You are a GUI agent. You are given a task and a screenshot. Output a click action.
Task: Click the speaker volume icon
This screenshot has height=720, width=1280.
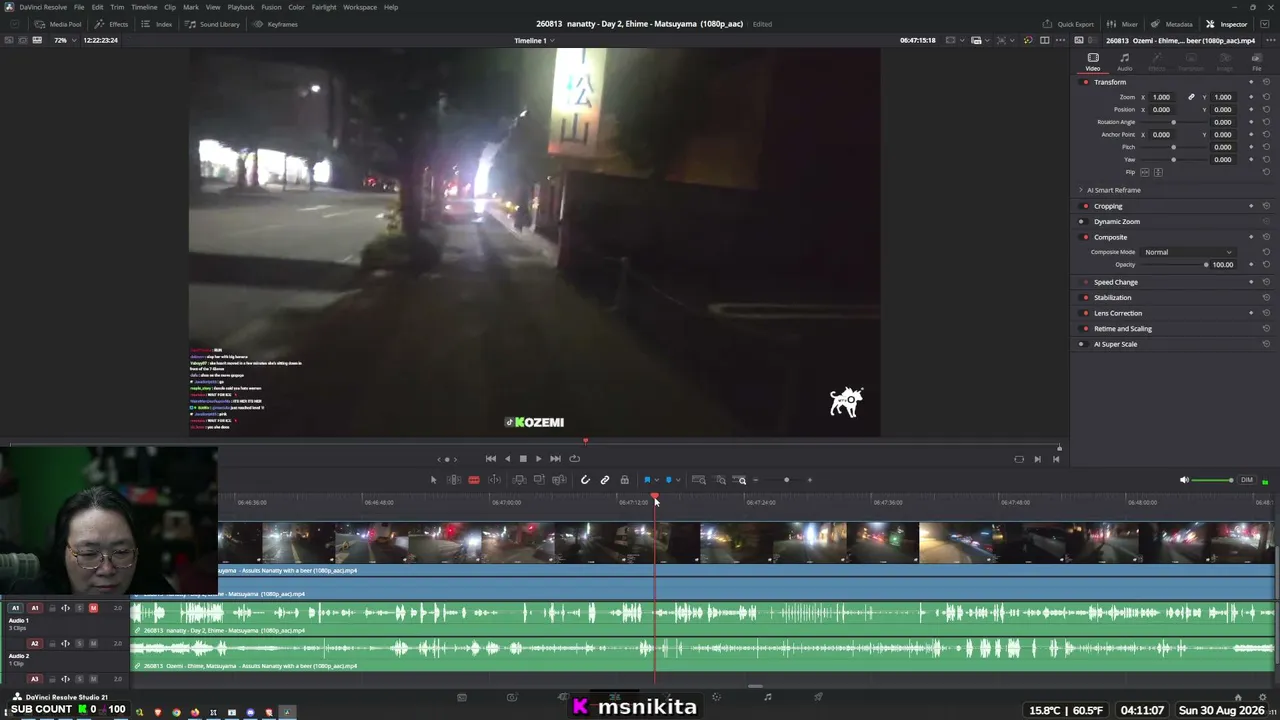click(x=1184, y=480)
